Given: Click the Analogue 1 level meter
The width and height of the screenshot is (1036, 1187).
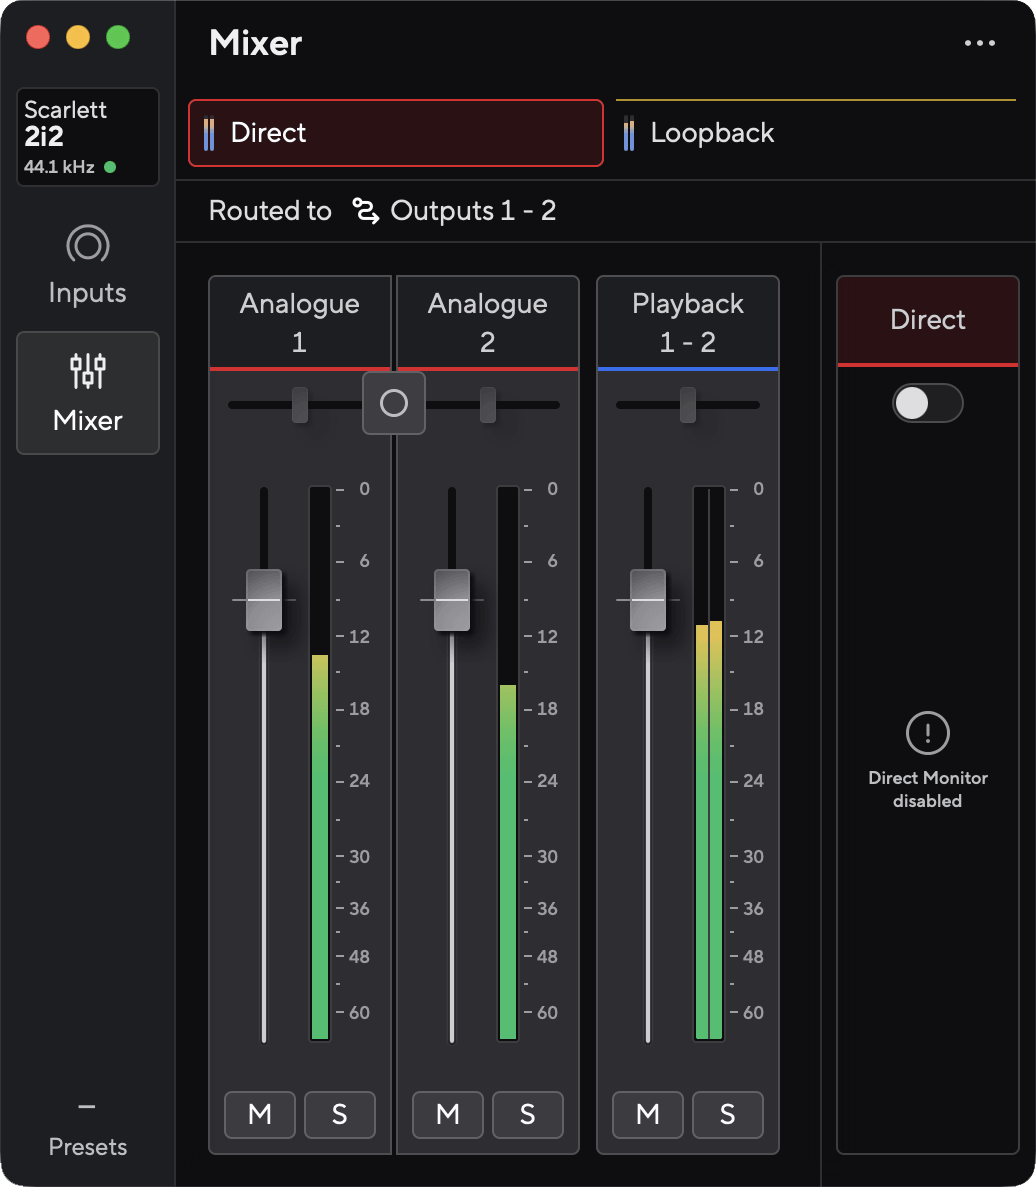Looking at the screenshot, I should (320, 764).
